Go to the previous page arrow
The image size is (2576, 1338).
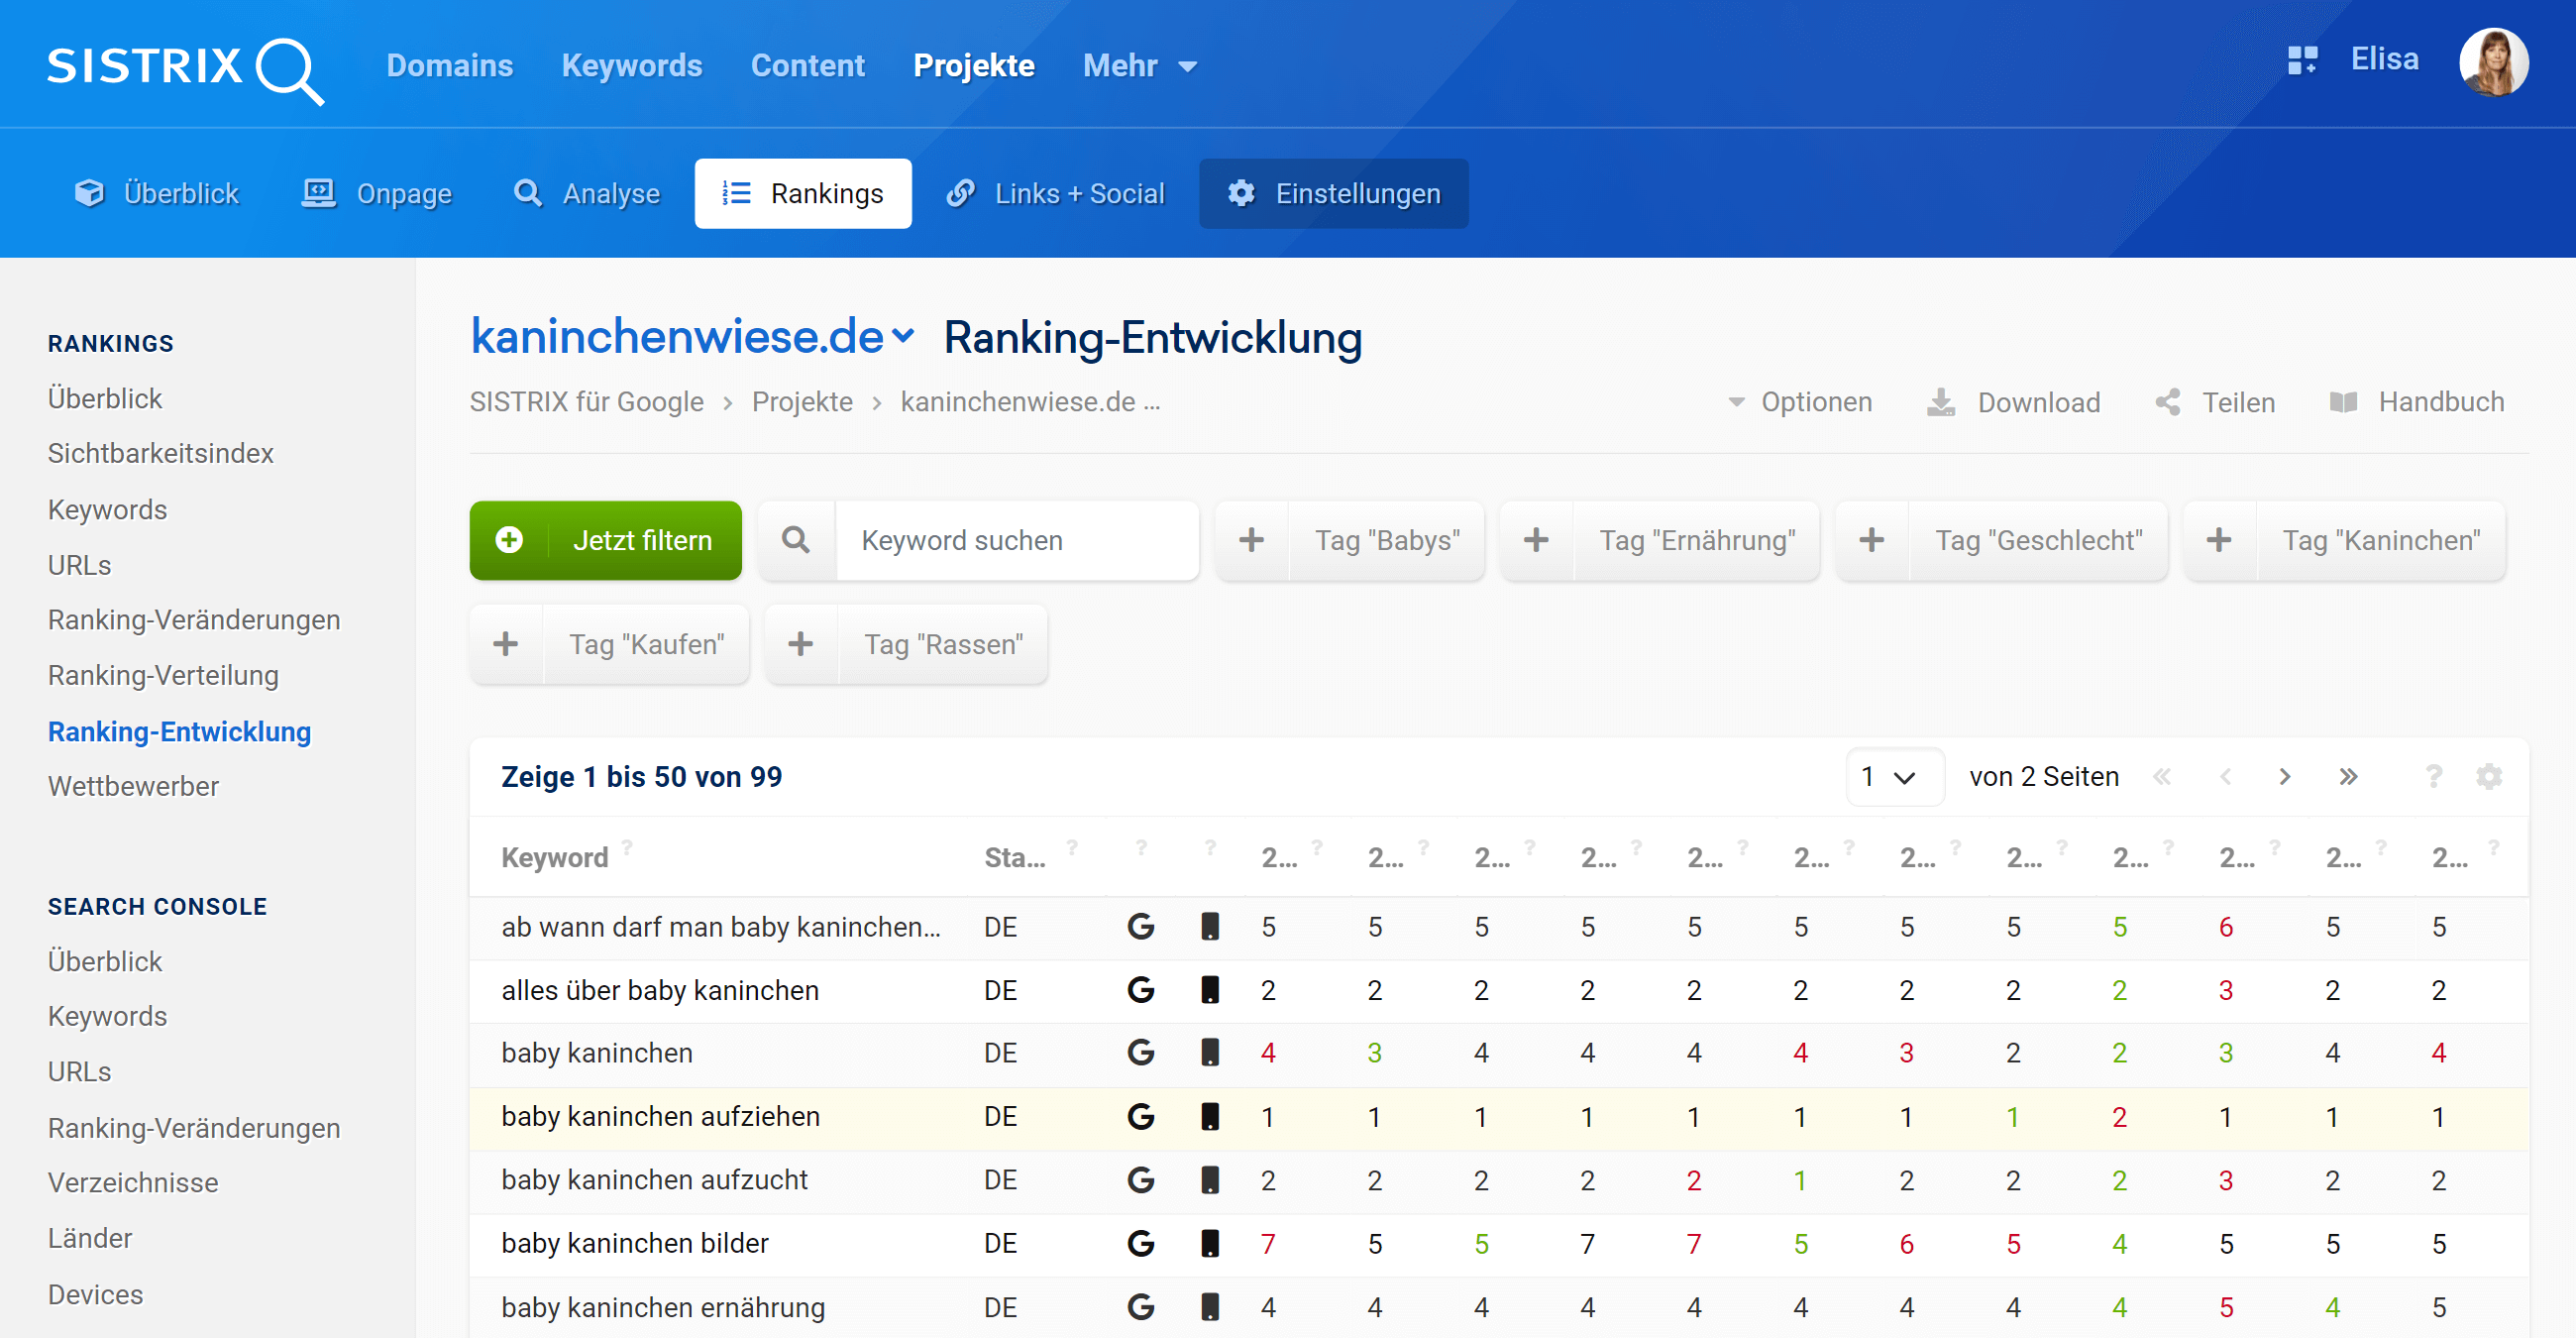(2225, 777)
